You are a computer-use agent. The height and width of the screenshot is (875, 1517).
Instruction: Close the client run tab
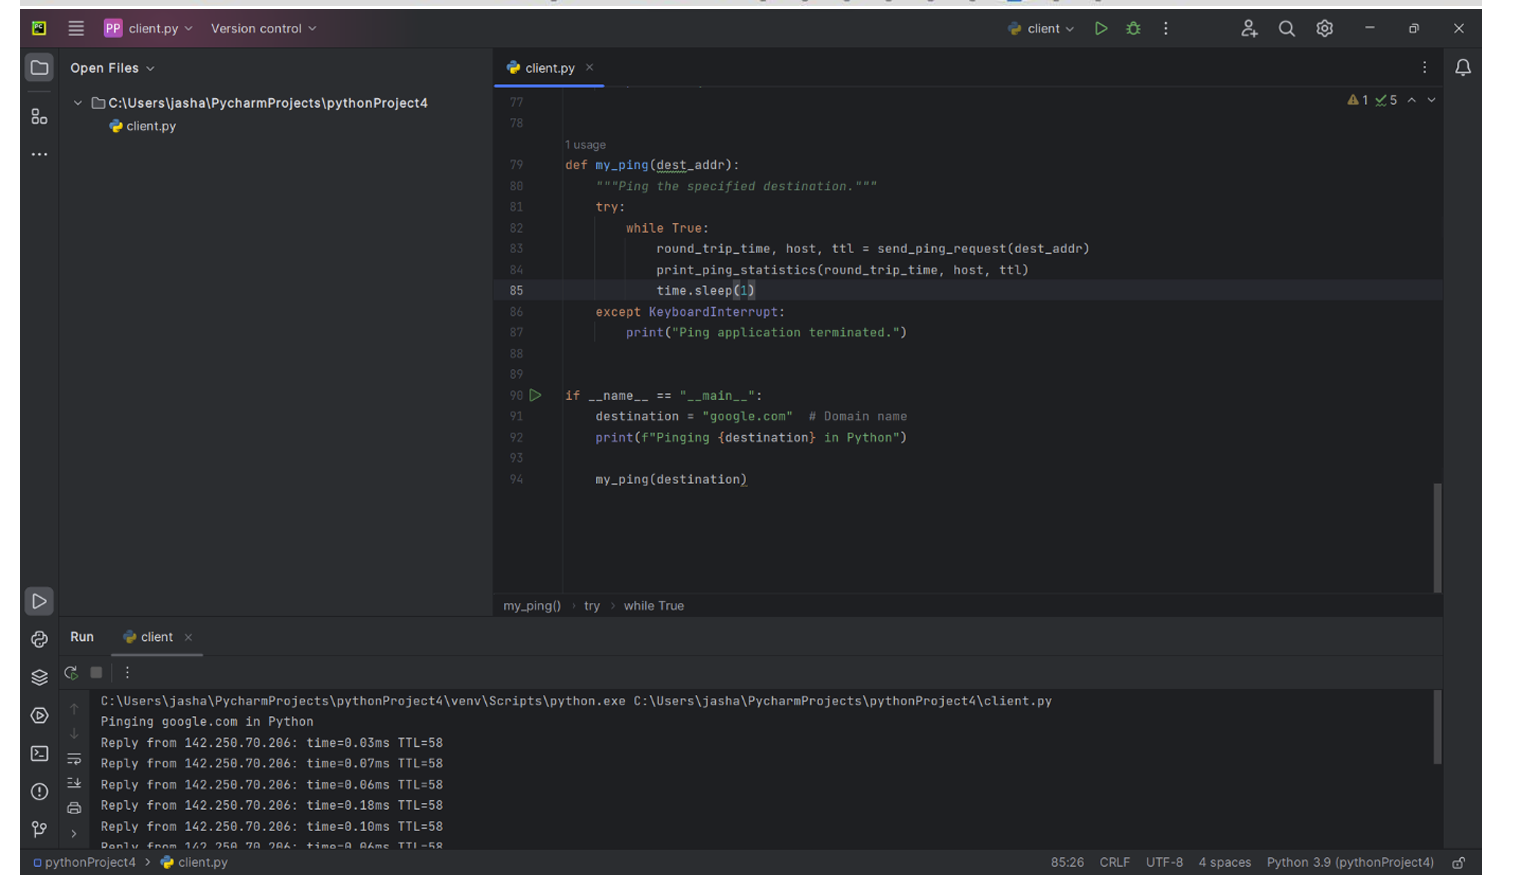point(188,637)
